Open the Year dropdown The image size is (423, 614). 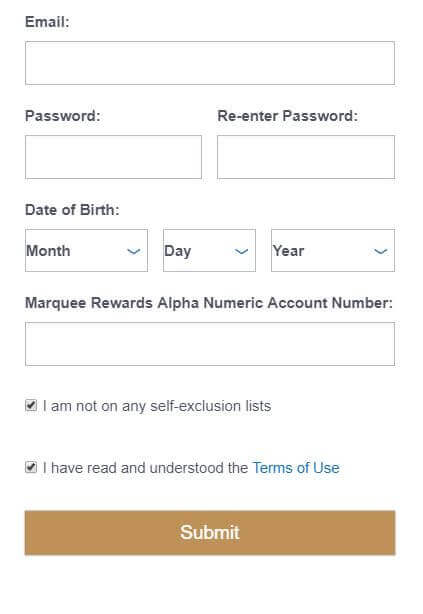coord(333,251)
